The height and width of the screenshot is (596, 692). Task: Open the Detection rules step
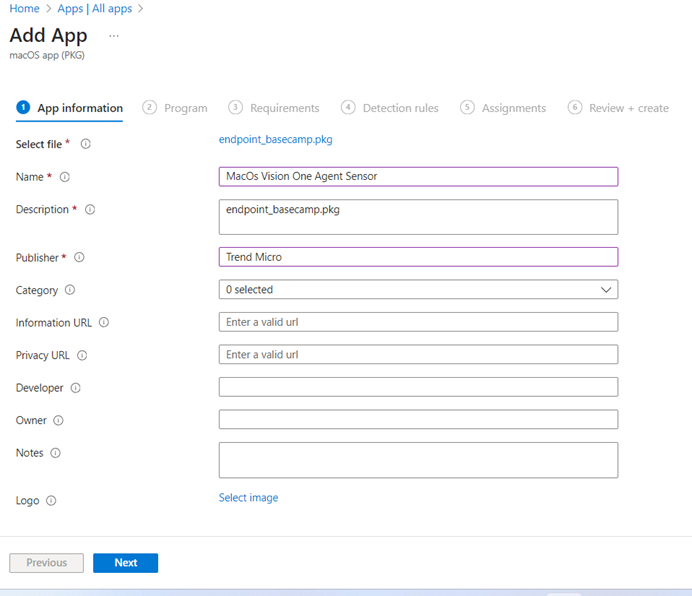tap(390, 108)
